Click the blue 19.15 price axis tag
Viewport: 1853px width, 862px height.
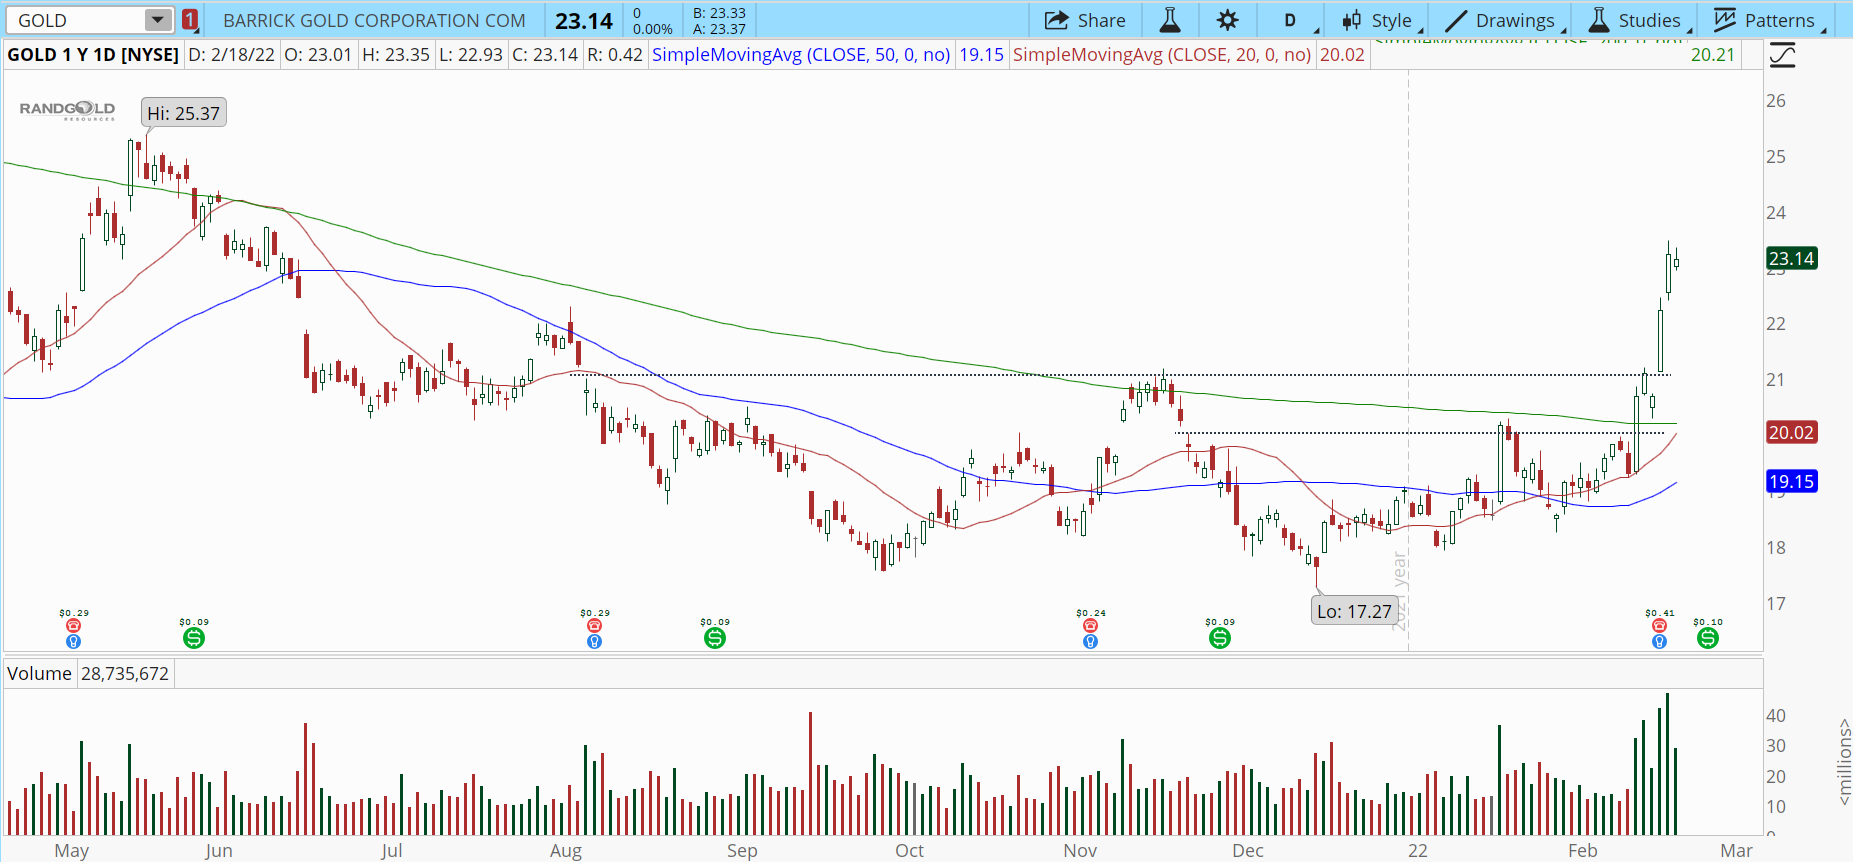(x=1791, y=482)
